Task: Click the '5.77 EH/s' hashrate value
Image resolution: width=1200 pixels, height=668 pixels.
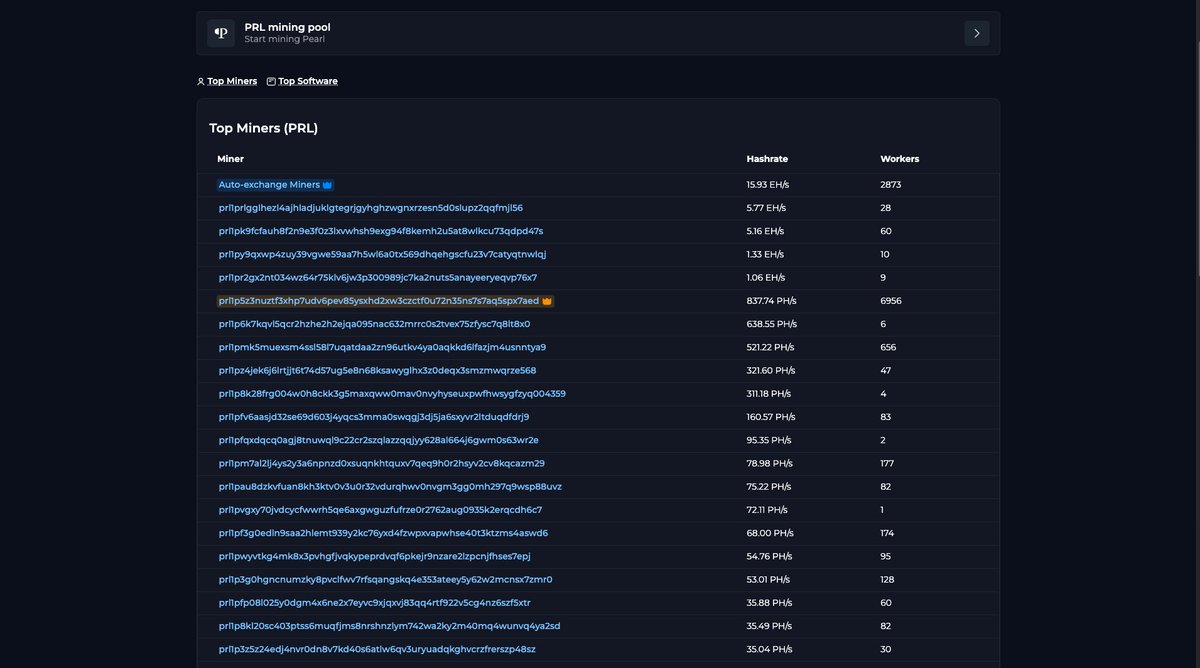Action: point(766,208)
